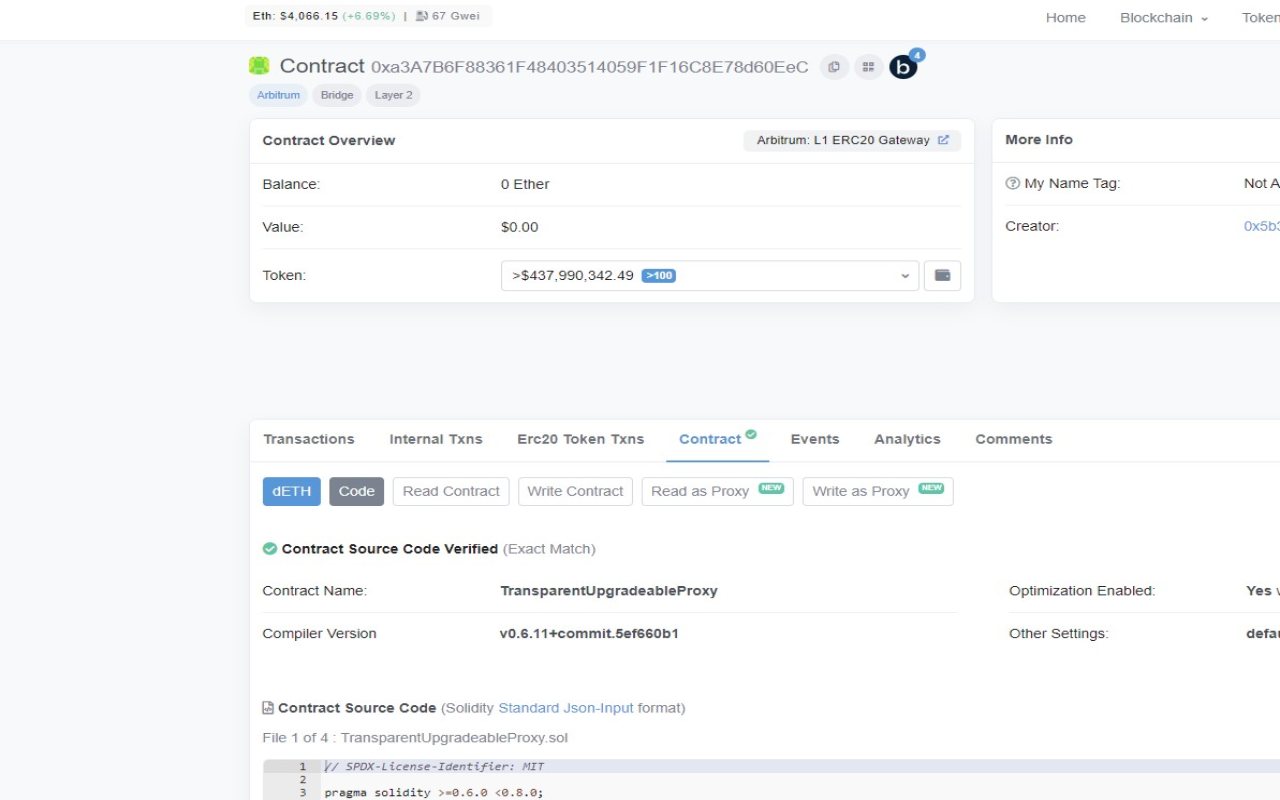Click the Gwei gas tracker icon
Screen dimensions: 1280x800
(x=421, y=16)
